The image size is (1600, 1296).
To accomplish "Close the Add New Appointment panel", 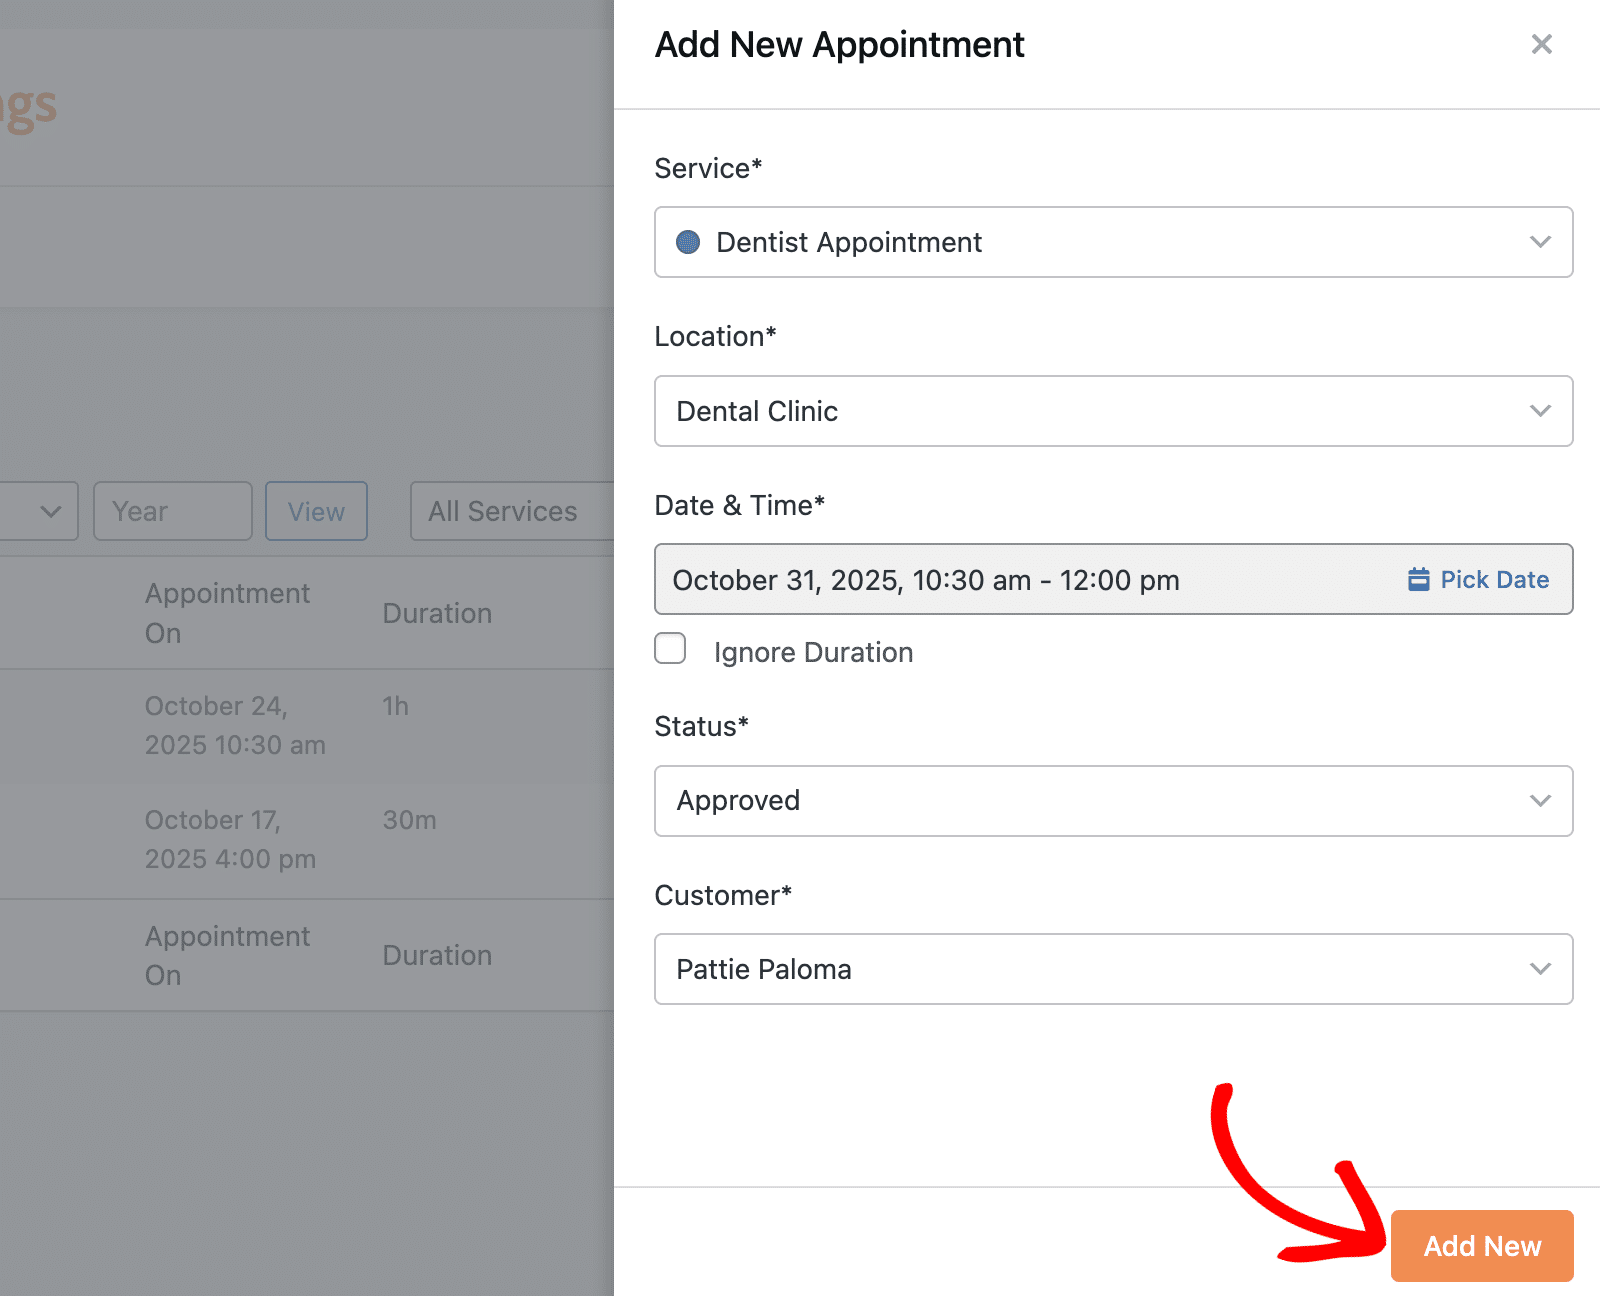I will pos(1541,44).
